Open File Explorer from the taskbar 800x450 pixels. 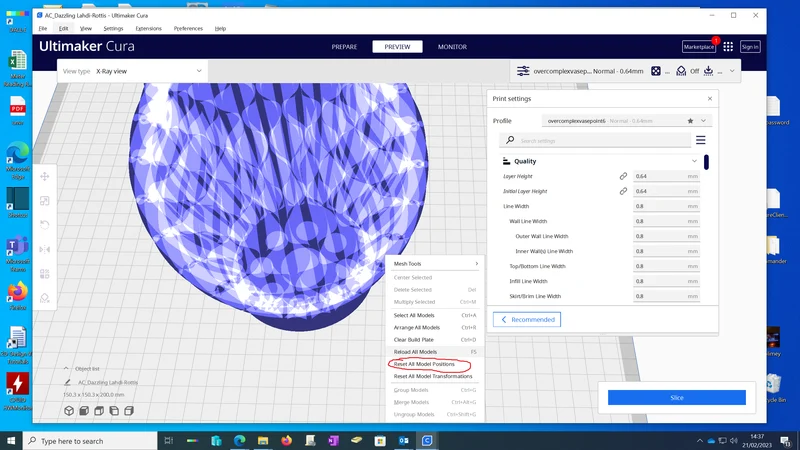click(263, 440)
